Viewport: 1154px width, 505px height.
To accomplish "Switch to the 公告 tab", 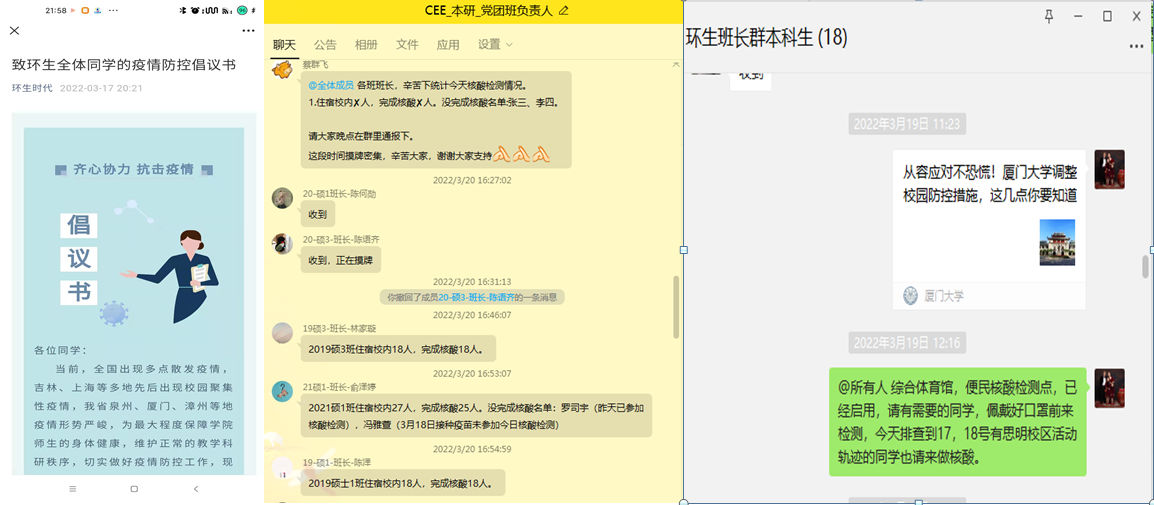I will pos(325,45).
